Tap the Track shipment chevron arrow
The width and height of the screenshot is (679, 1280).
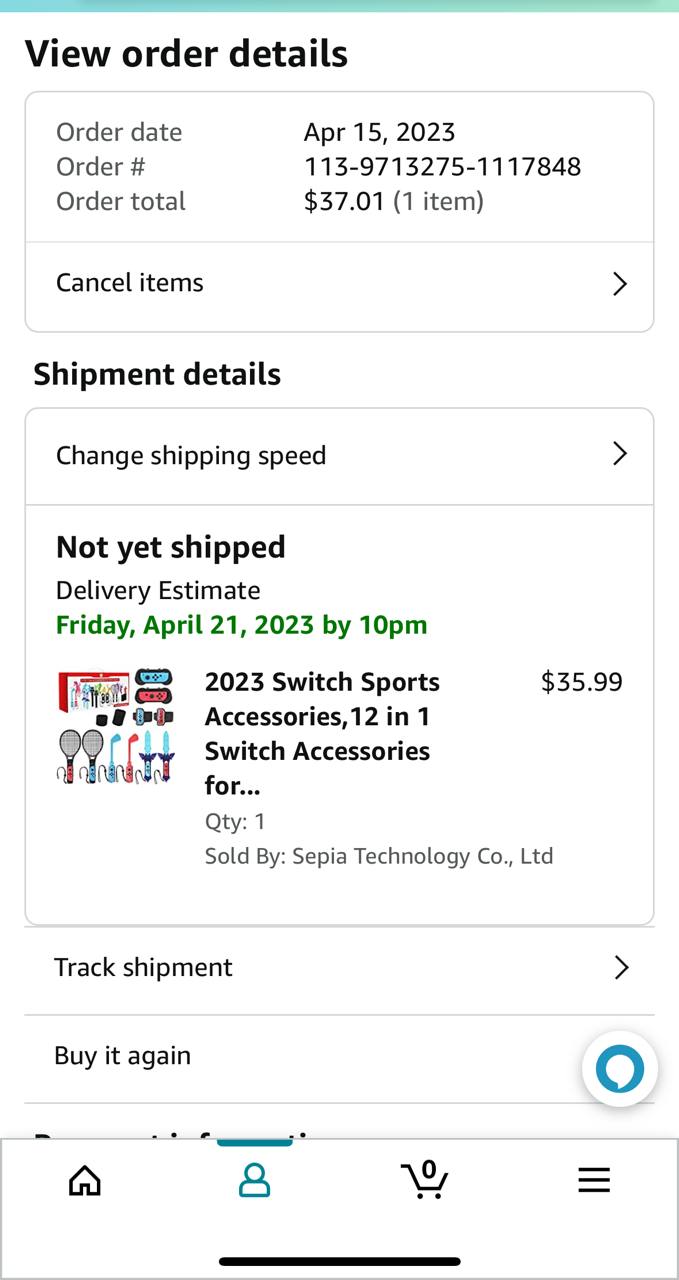[x=621, y=967]
